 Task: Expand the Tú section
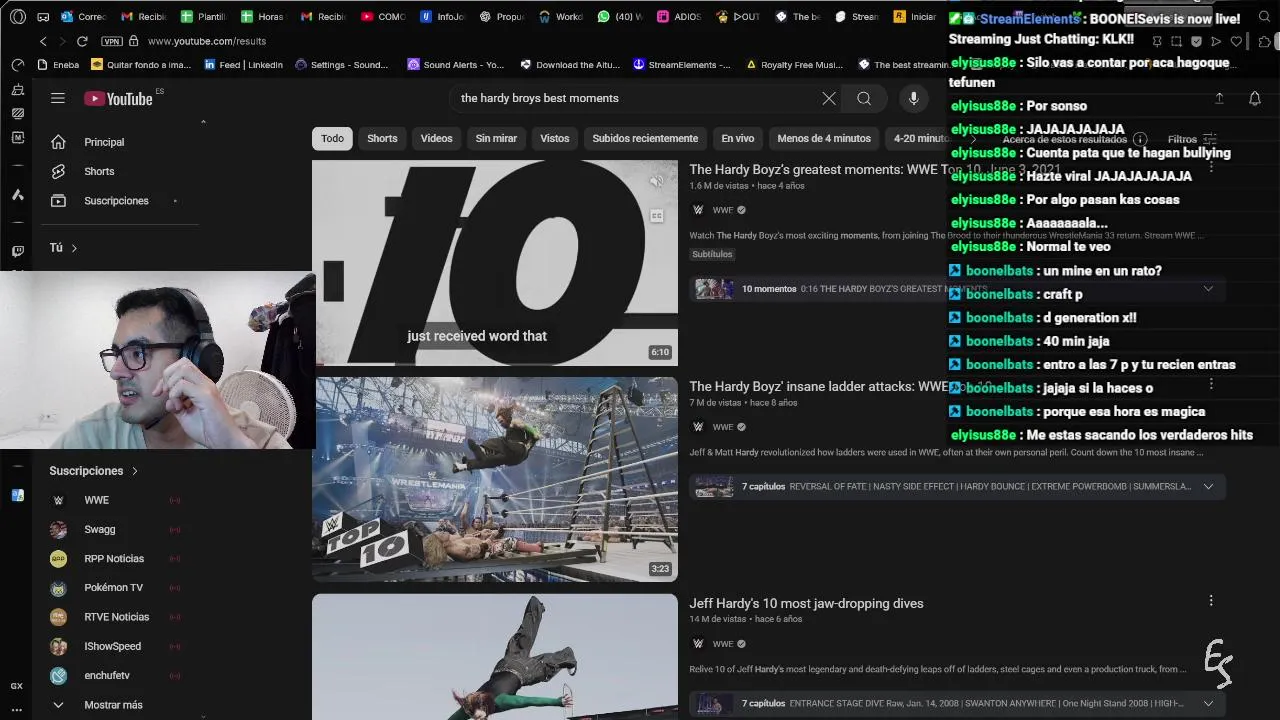pos(63,247)
